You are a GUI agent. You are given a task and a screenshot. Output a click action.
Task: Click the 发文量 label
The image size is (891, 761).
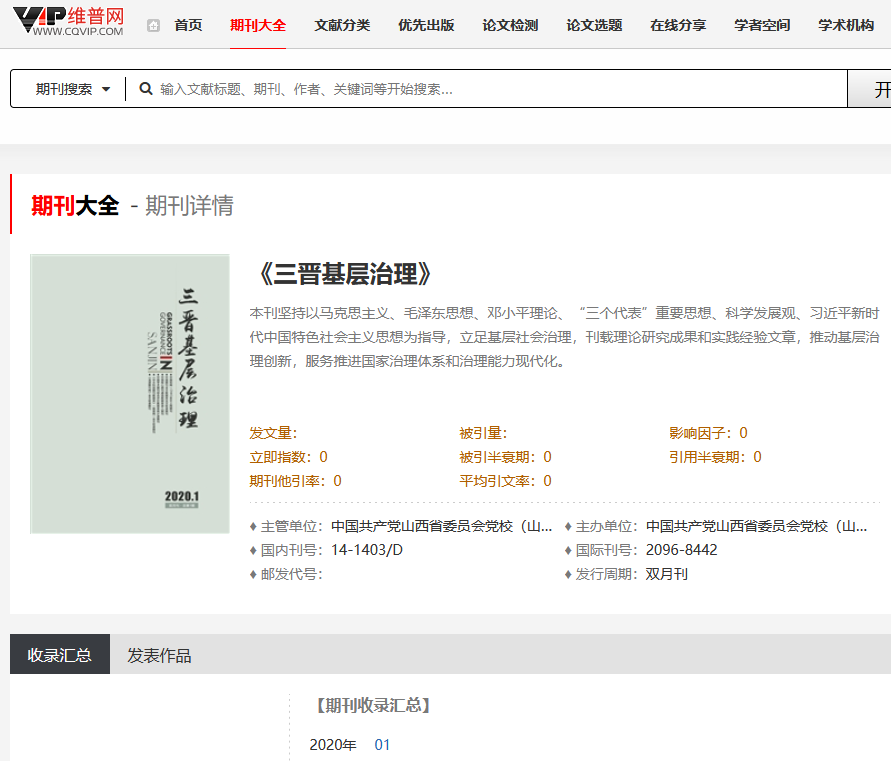[x=273, y=433]
